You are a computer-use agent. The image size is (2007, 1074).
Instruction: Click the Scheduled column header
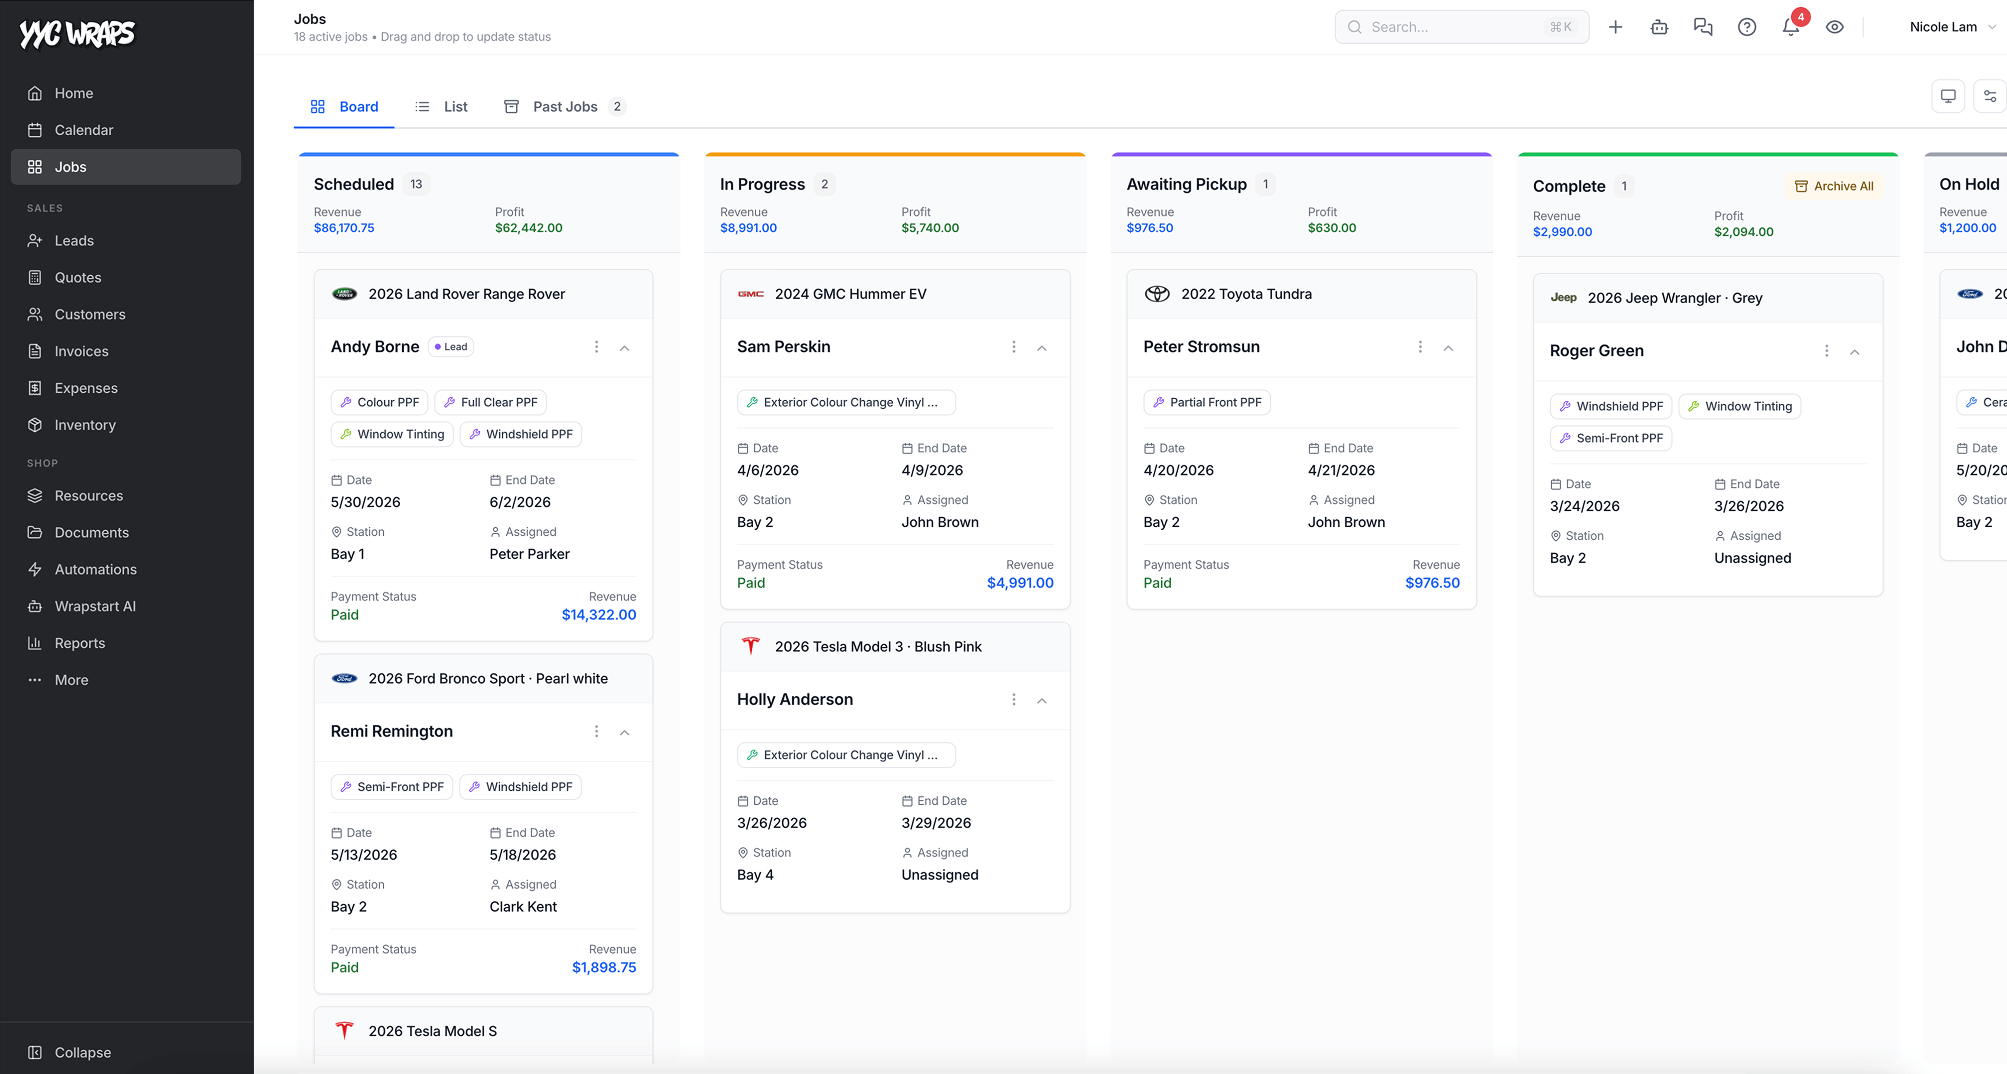pos(354,184)
